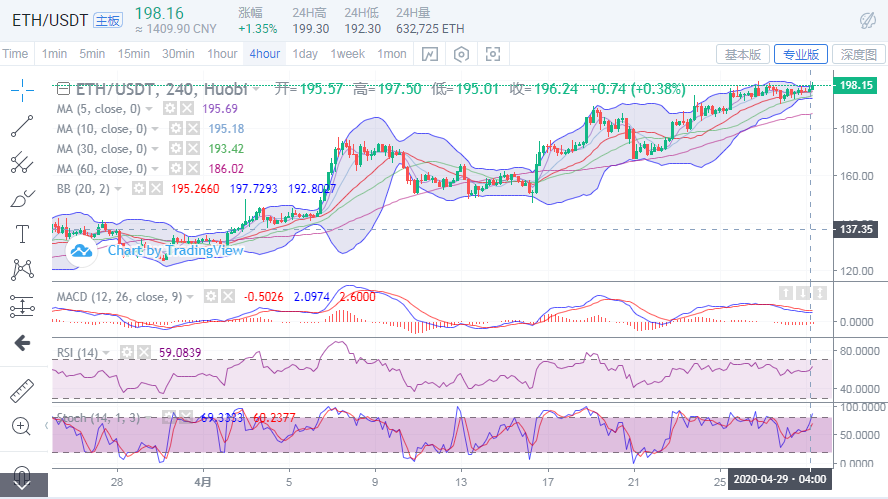Open settings for MA (60, close, 0)

[x=176, y=168]
